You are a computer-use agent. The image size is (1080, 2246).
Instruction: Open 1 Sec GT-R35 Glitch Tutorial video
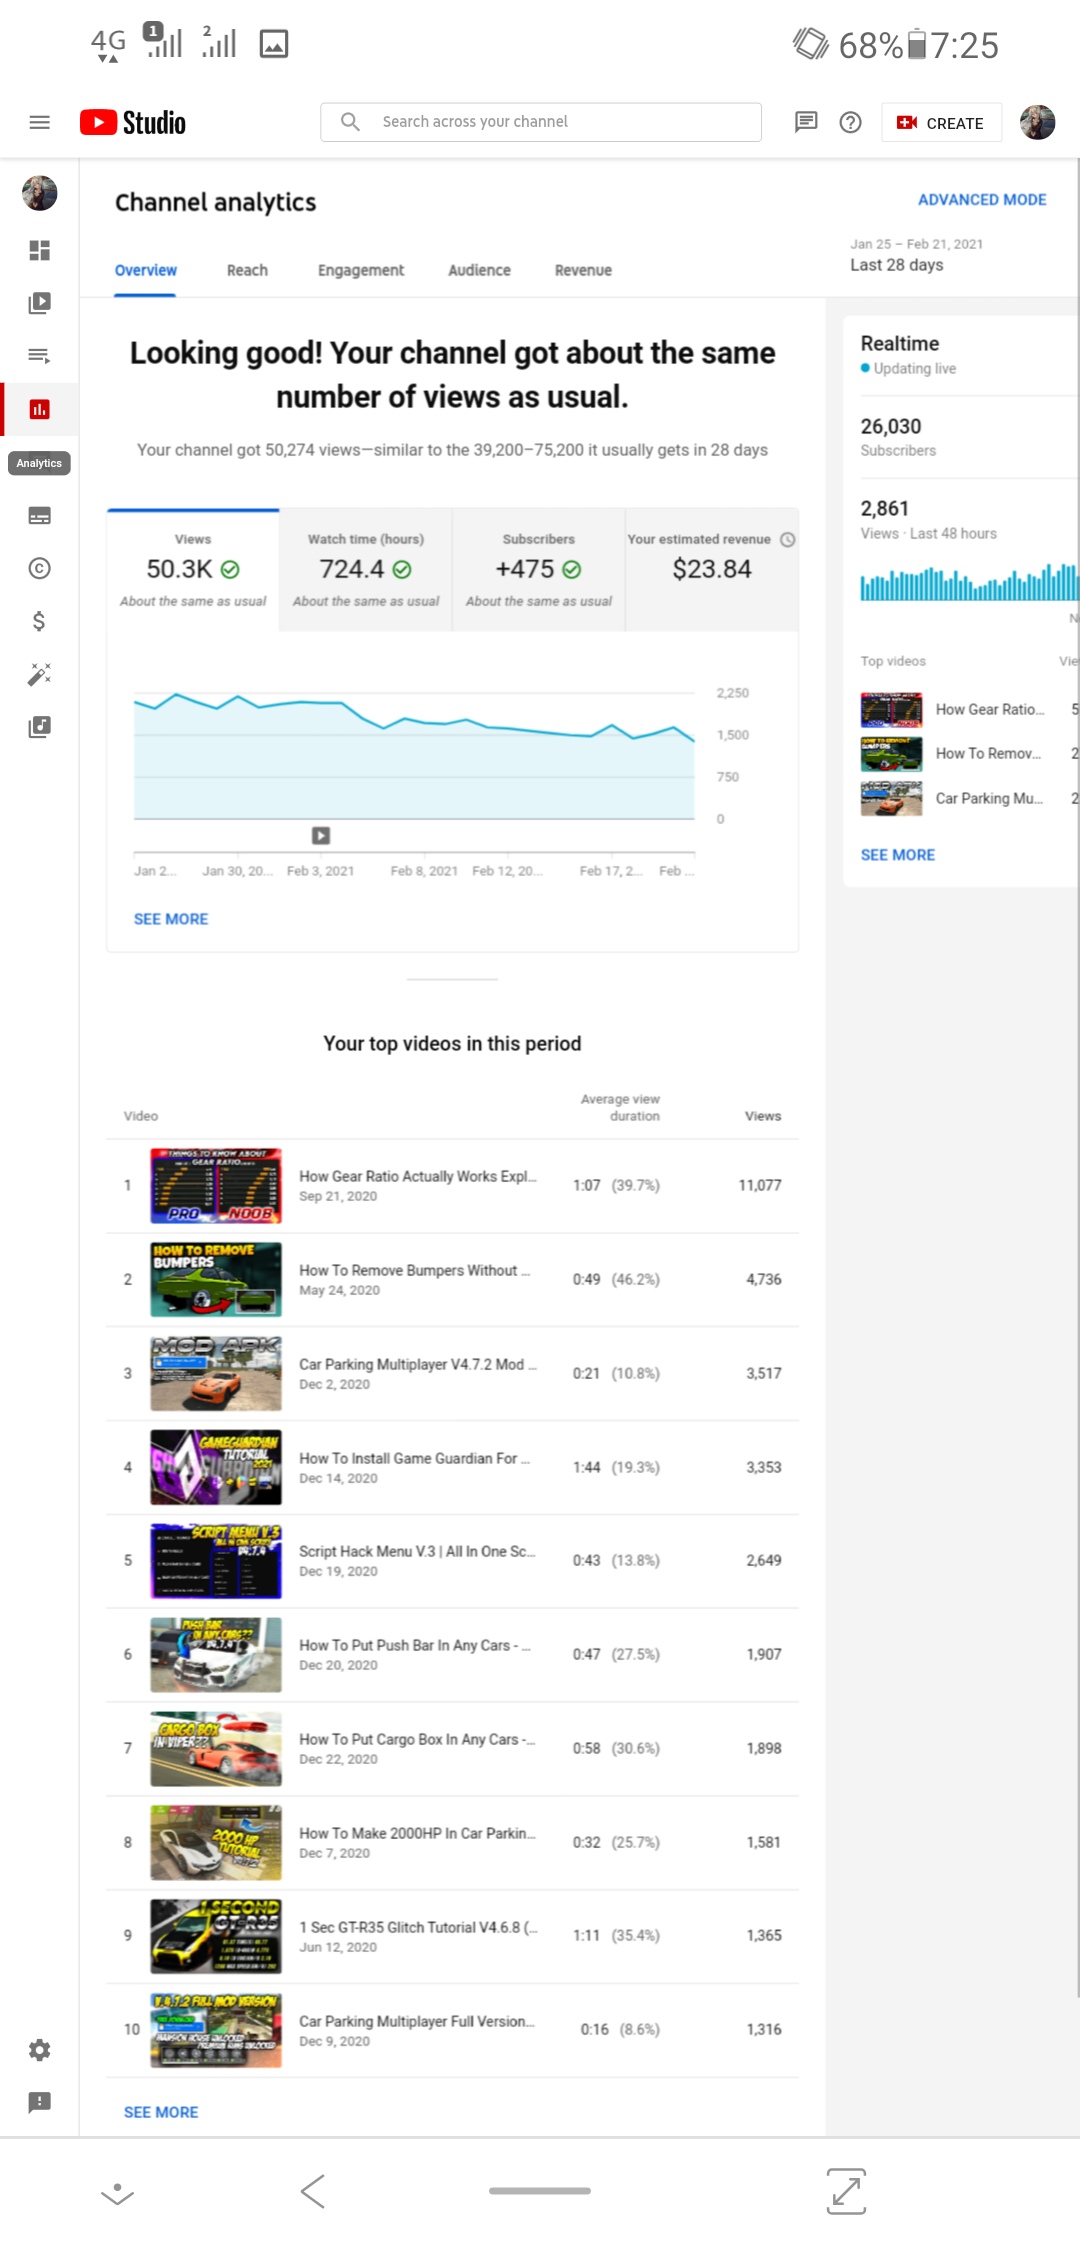(x=418, y=1927)
